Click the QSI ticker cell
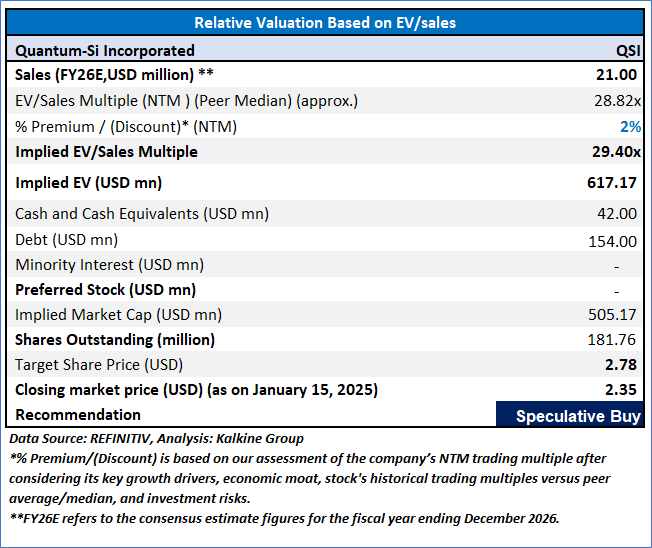Screen dimensions: 652x548 click(x=628, y=51)
